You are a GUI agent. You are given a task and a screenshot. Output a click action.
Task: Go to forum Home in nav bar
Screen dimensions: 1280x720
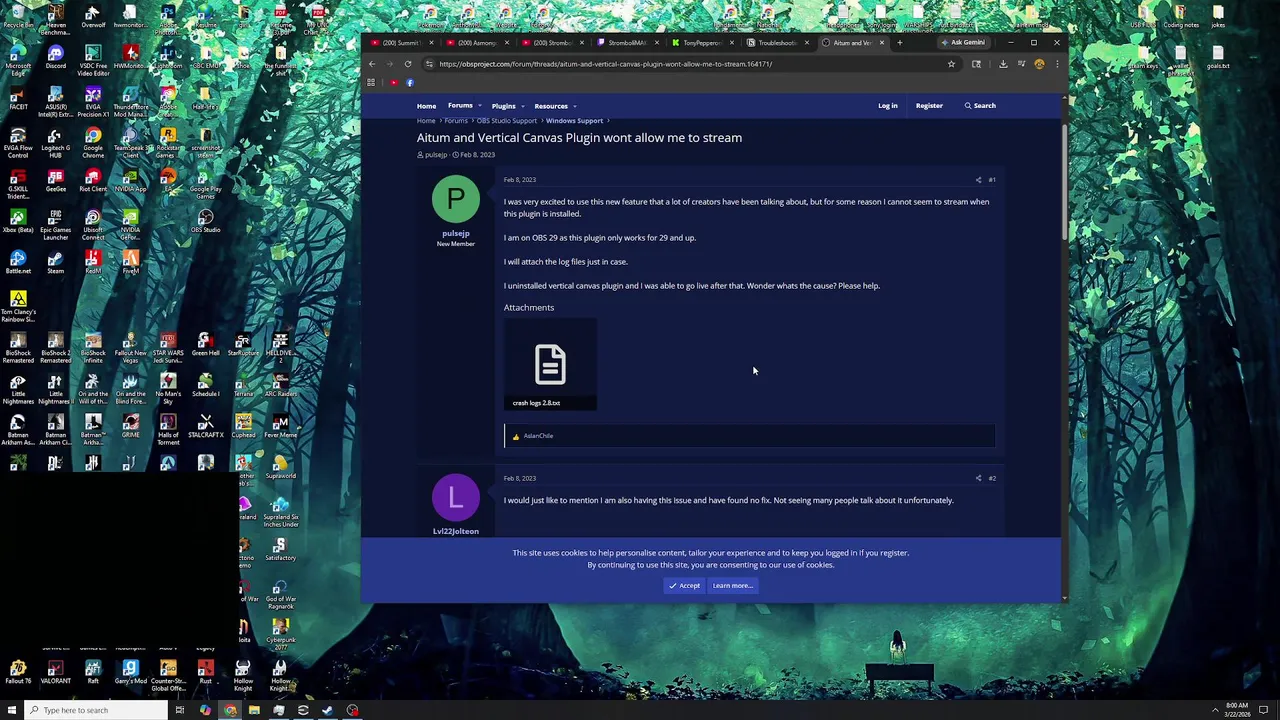coord(426,106)
